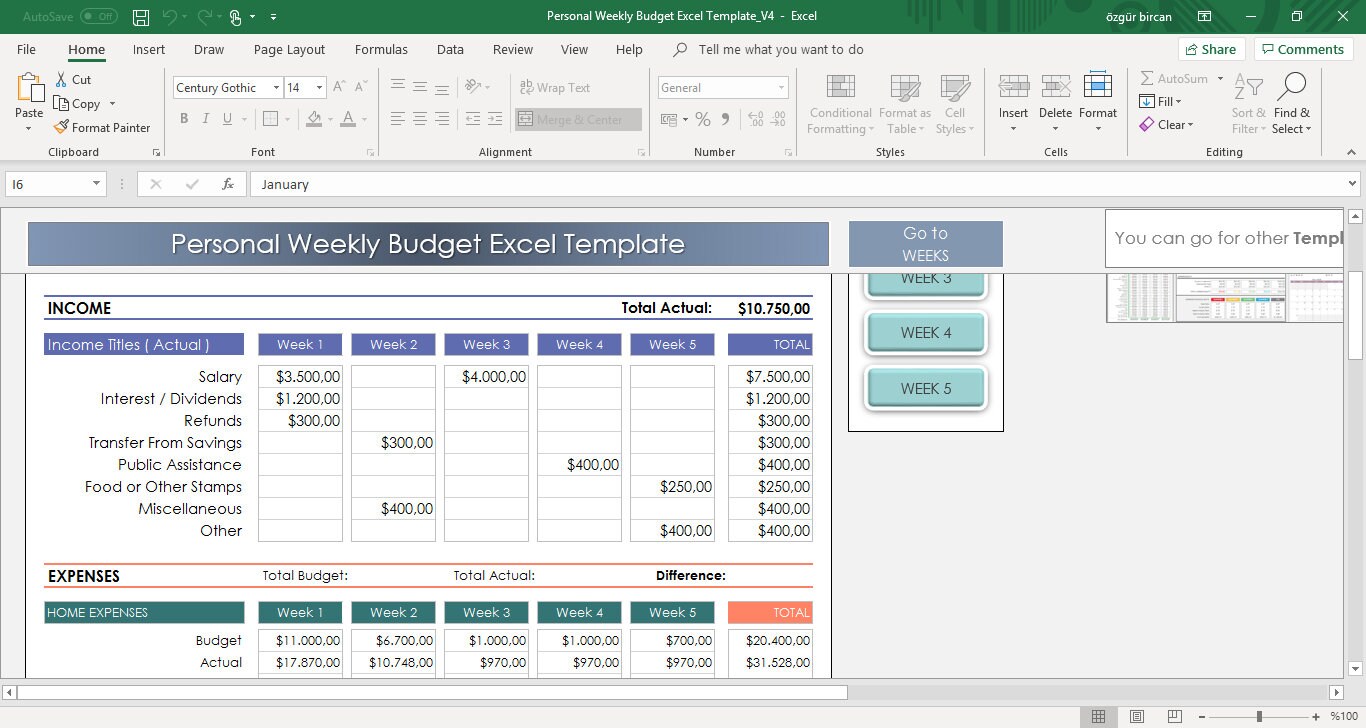
Task: Open Conditional Formatting options
Action: pos(839,104)
